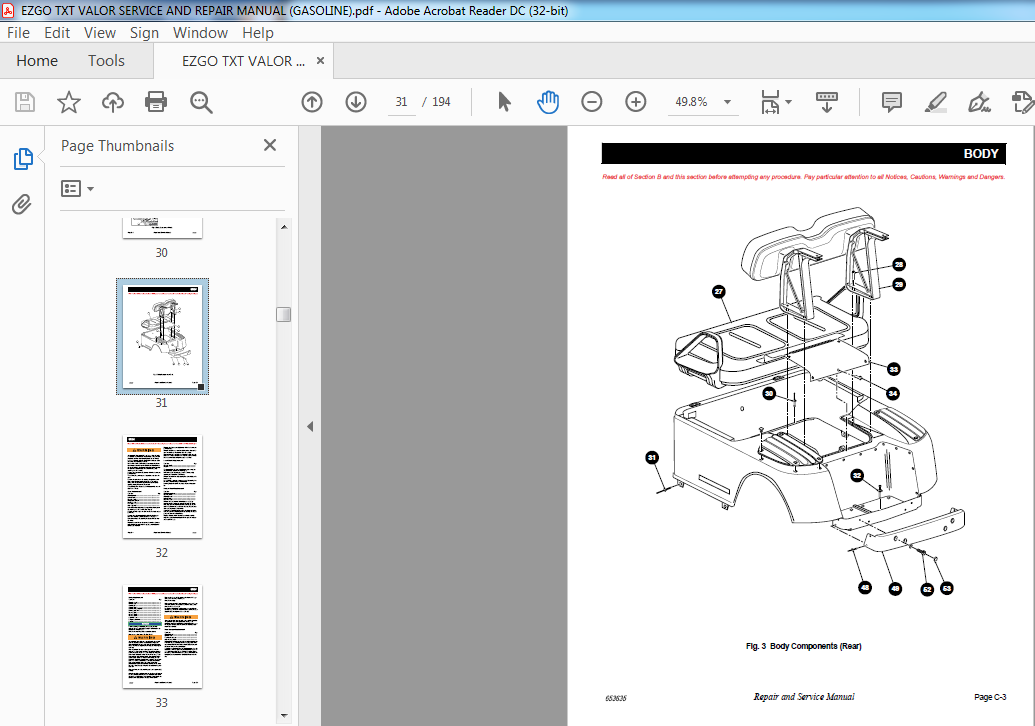This screenshot has height=726, width=1035.
Task: Zoom in with the plus icon
Action: (x=636, y=102)
